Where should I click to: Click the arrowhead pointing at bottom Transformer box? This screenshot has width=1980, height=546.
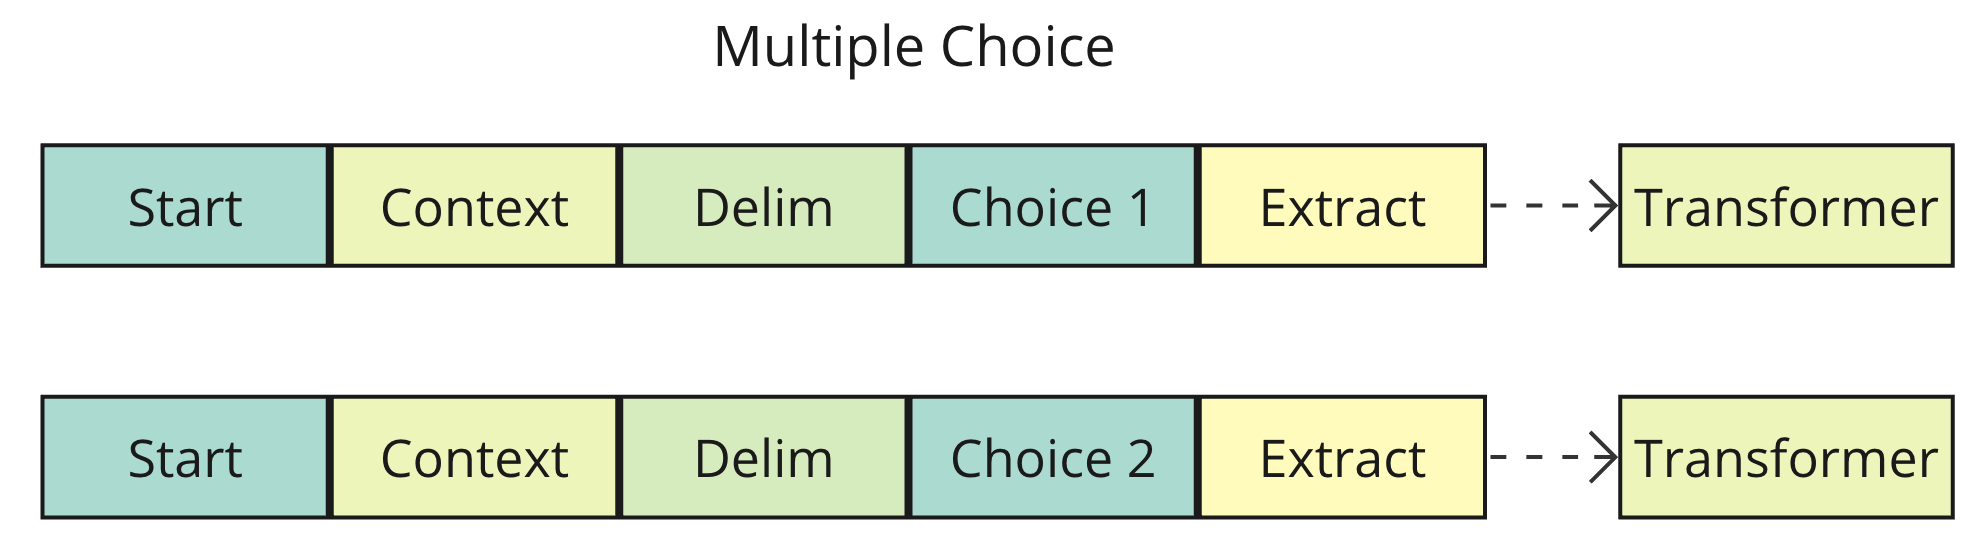pyautogui.click(x=1608, y=457)
